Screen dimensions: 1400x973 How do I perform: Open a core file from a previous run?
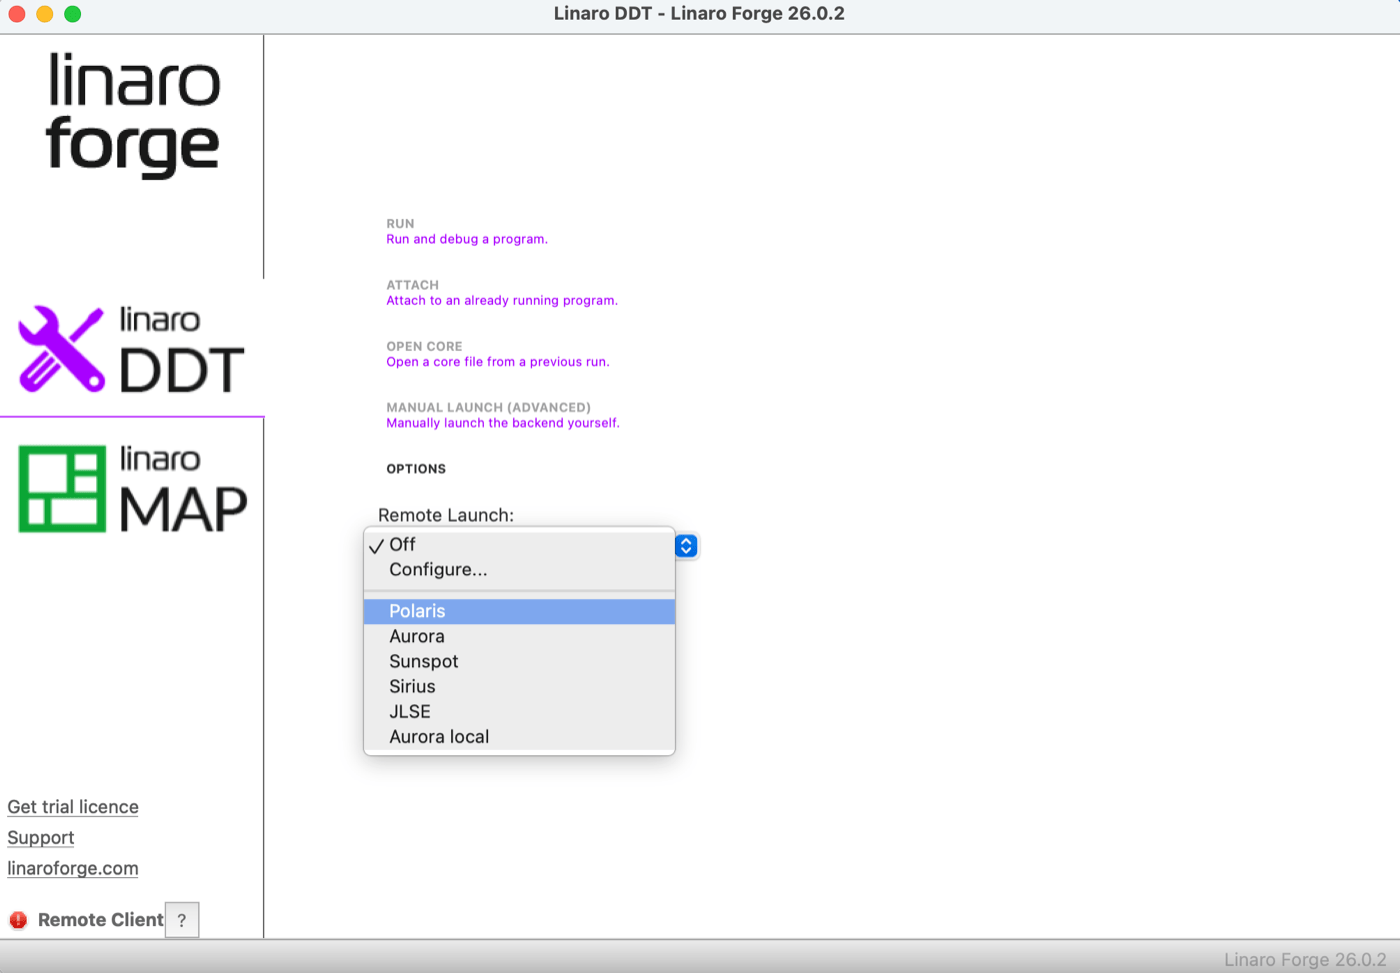click(x=498, y=362)
